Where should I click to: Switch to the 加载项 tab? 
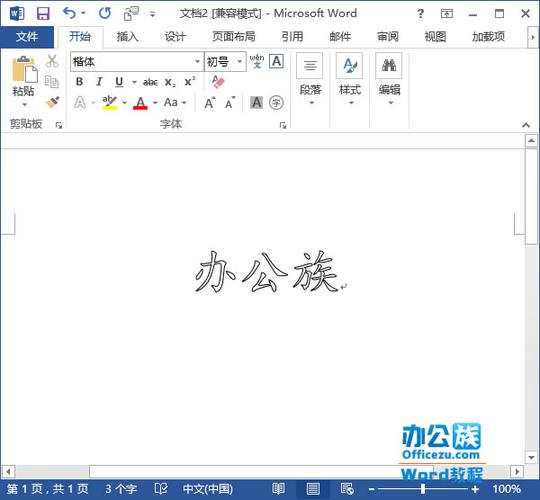click(x=488, y=37)
